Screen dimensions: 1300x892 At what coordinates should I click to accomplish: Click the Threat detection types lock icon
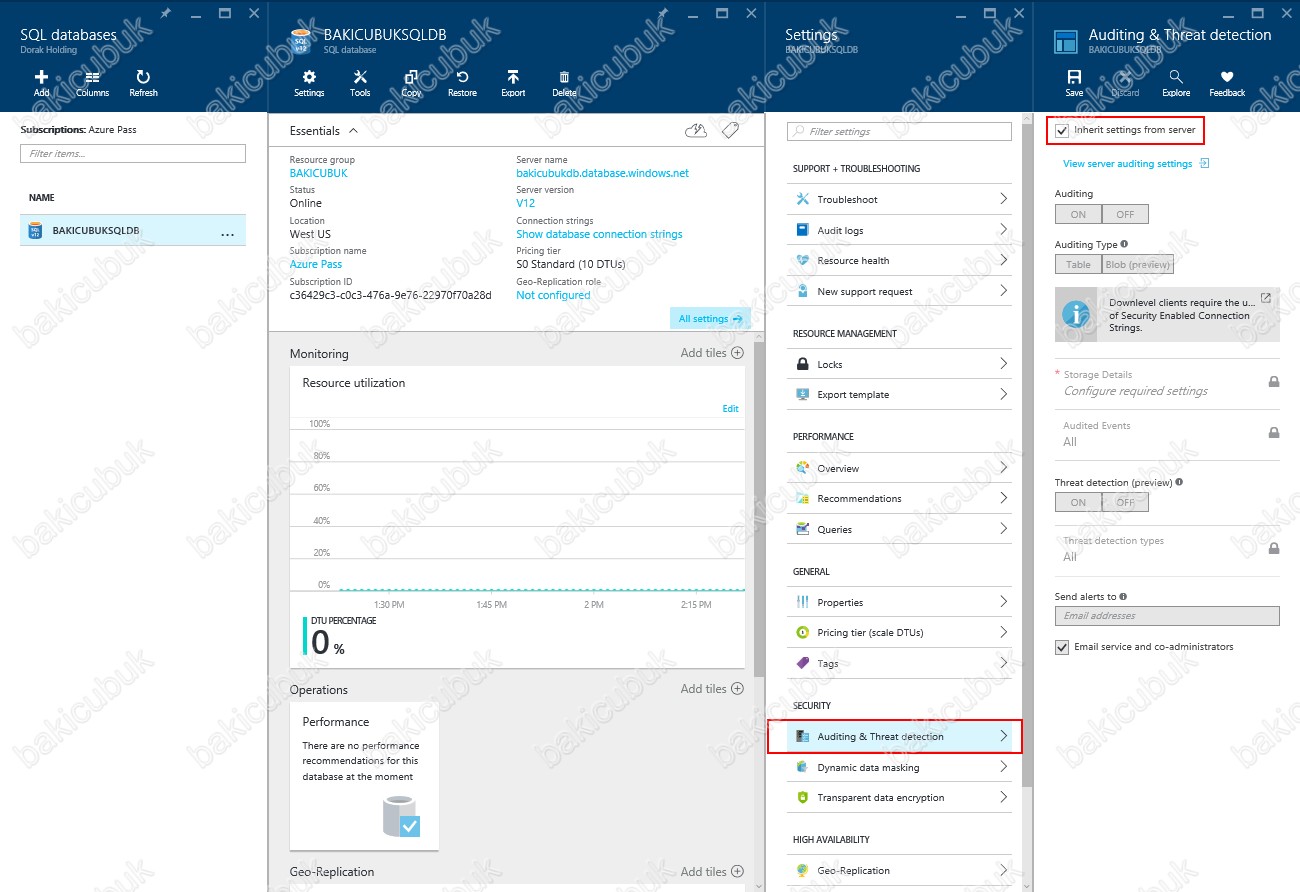(x=1274, y=549)
